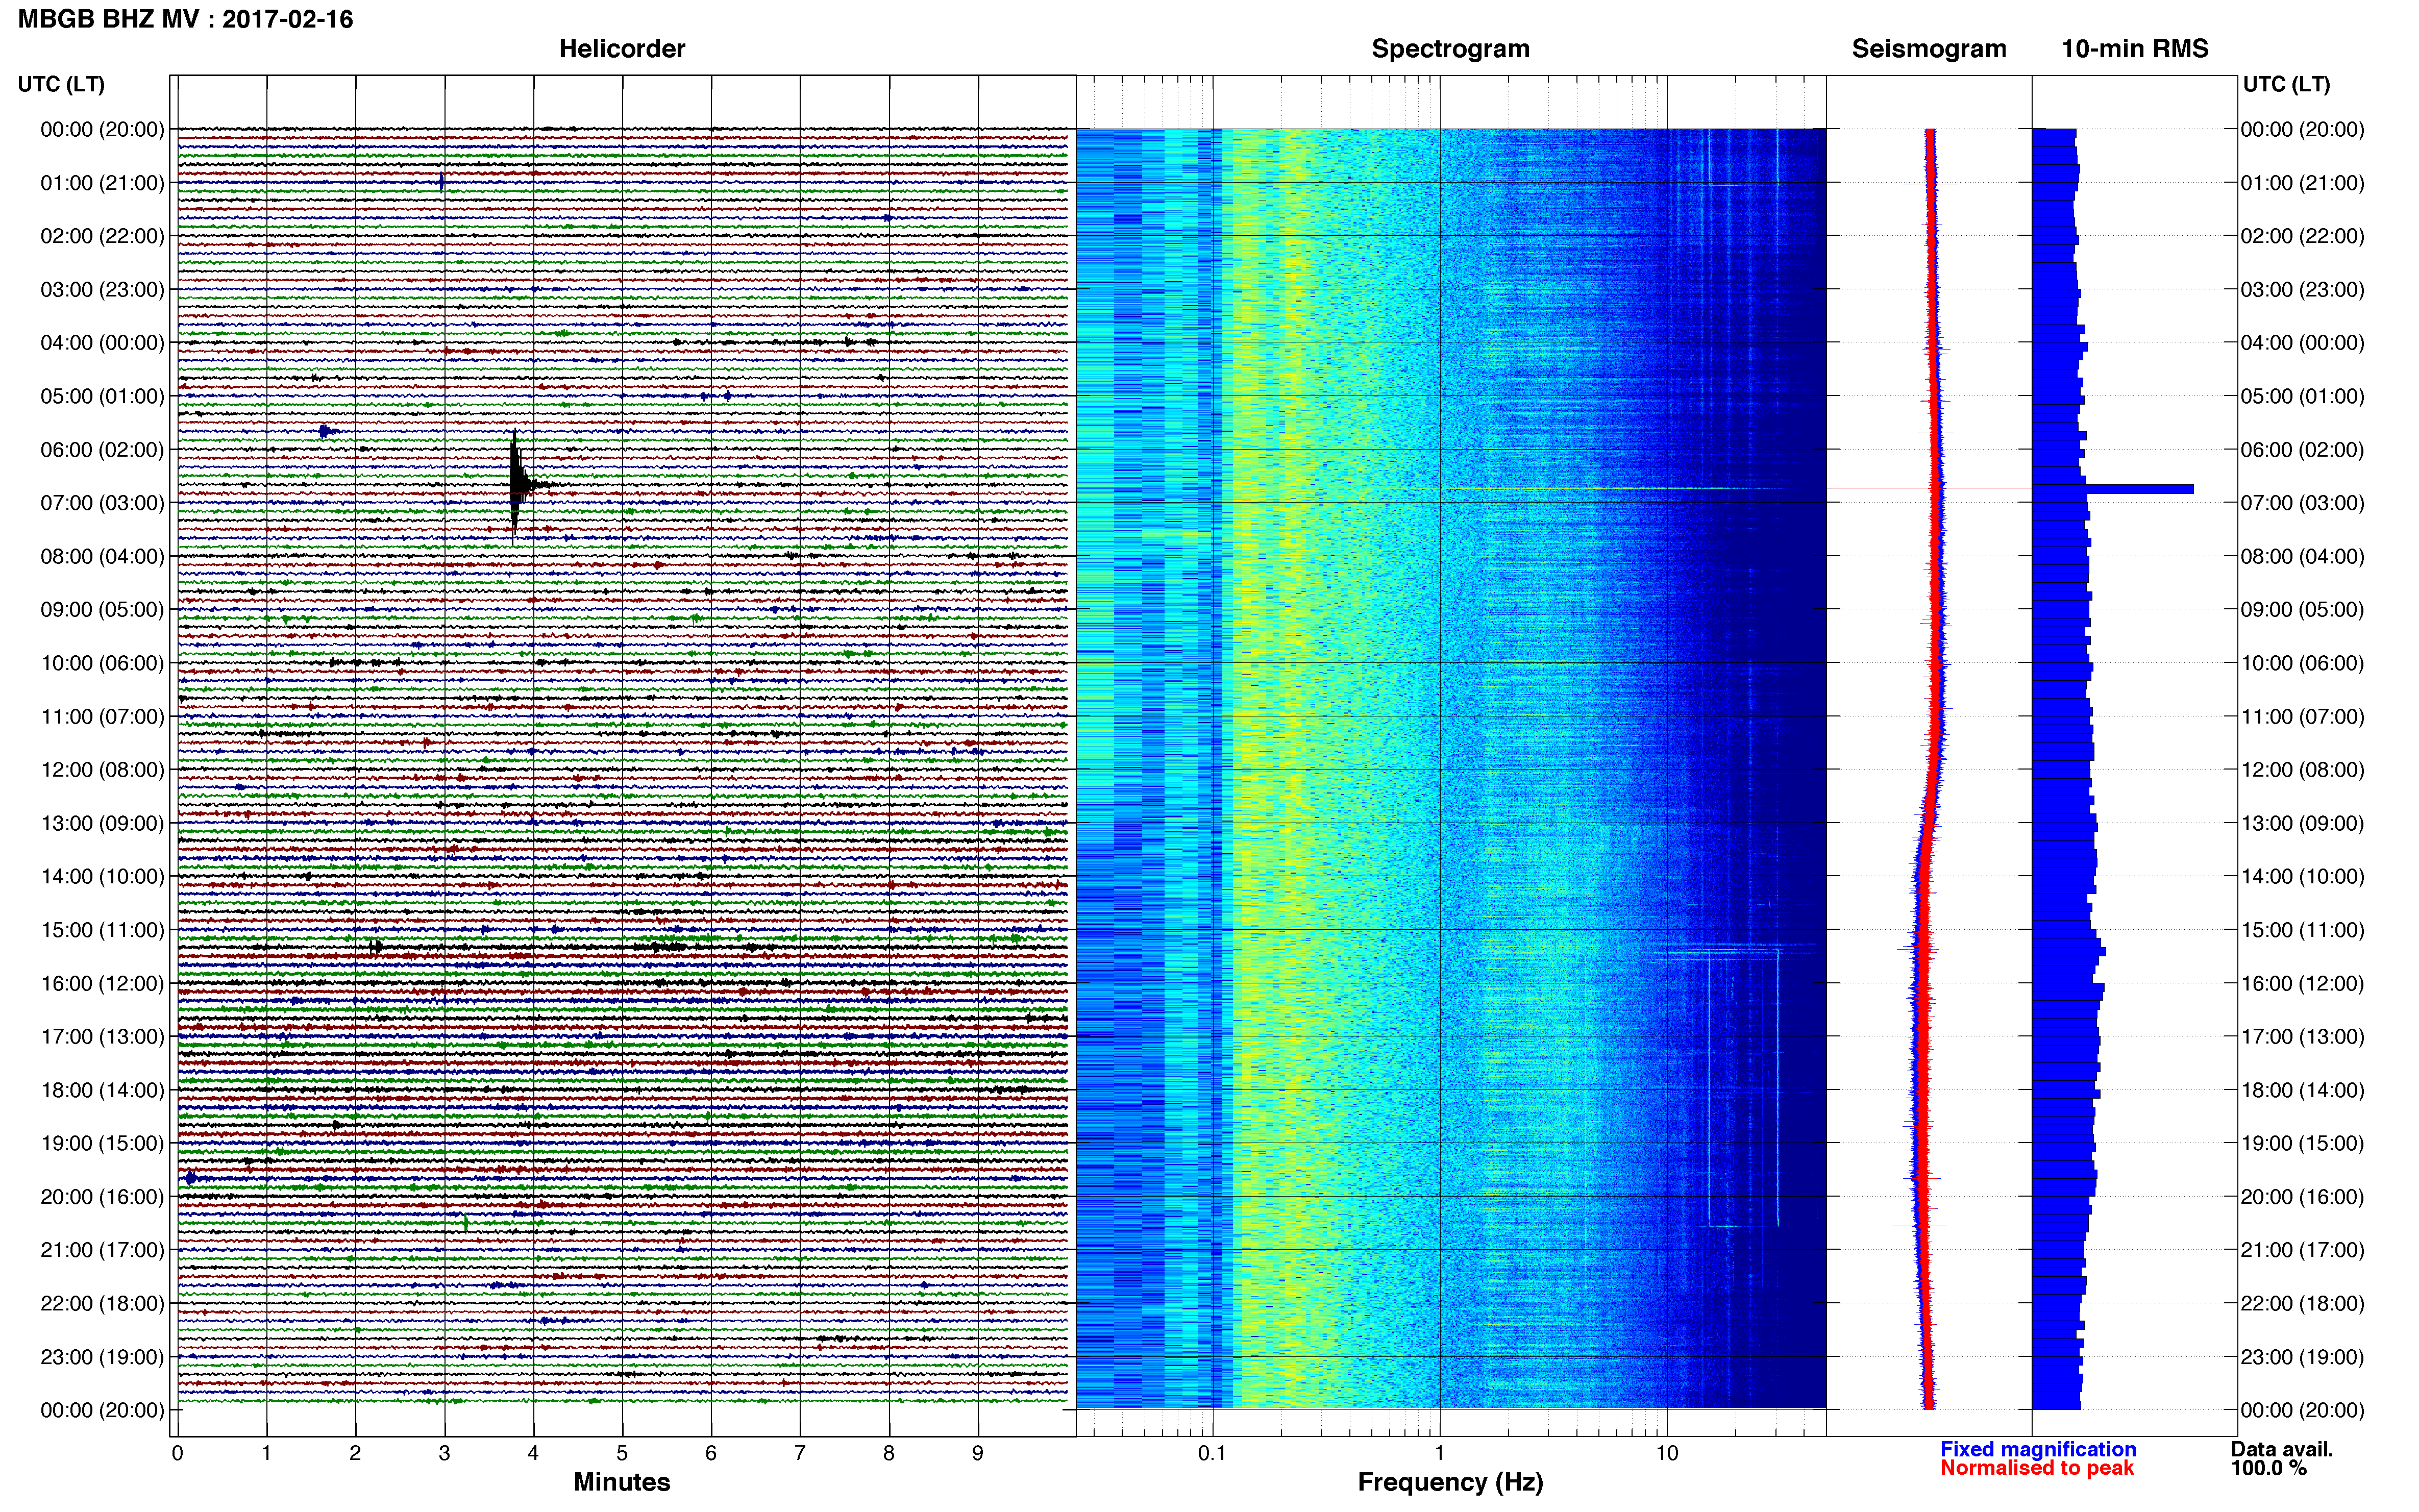
Task: Click the left time label 23:00 (19:00)
Action: [102, 1357]
